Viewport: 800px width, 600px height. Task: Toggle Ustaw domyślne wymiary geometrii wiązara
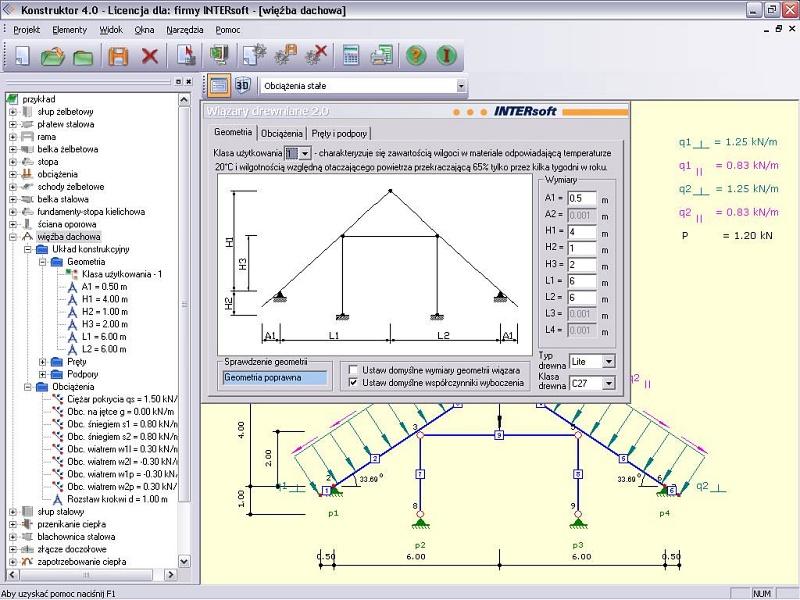click(353, 370)
